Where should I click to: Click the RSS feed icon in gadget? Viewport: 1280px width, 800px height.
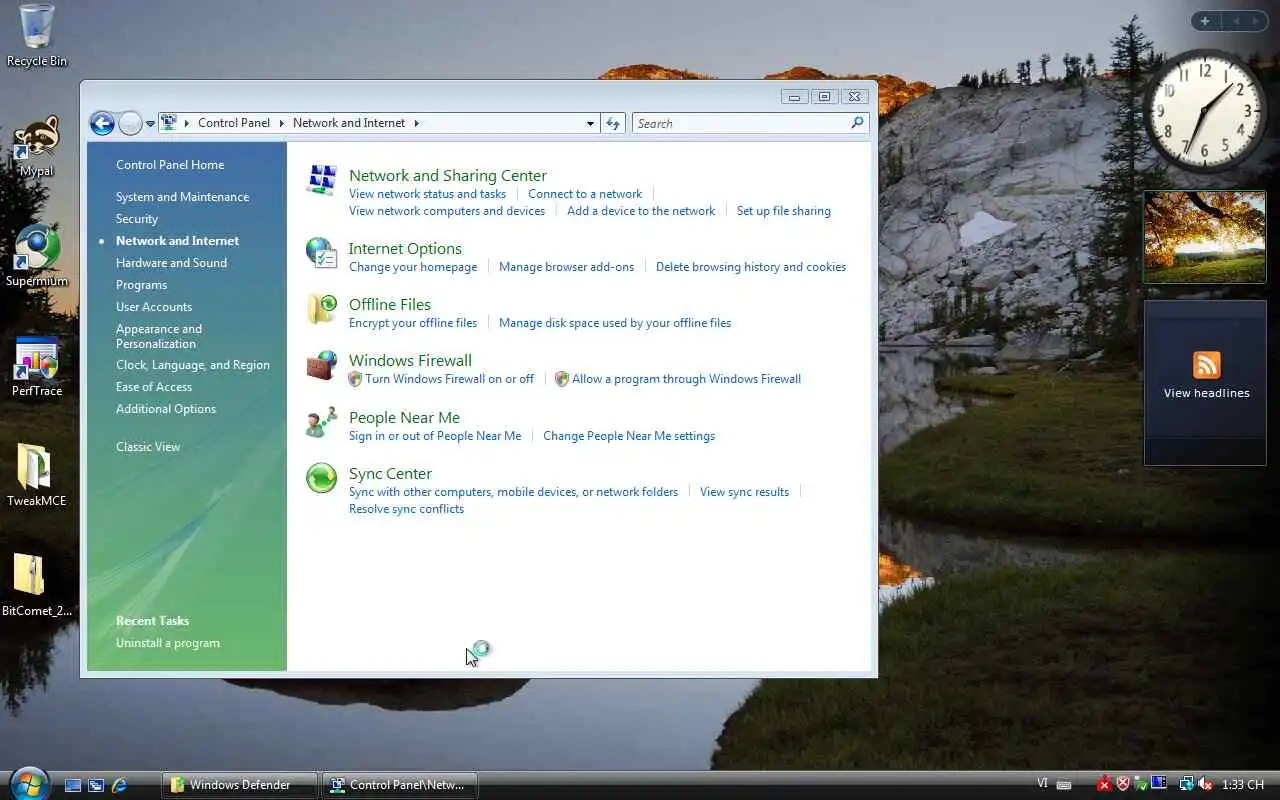pos(1206,365)
